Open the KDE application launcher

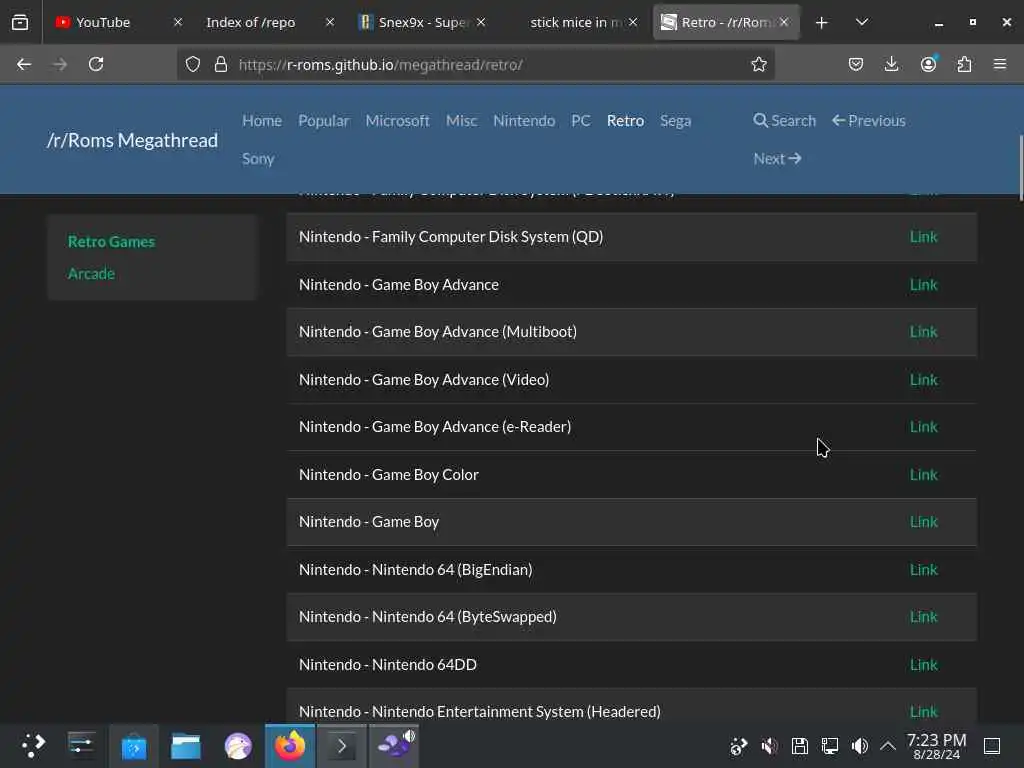(33, 745)
